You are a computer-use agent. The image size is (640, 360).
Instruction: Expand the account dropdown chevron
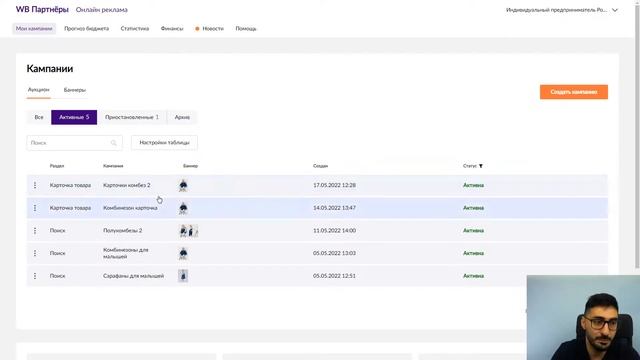coord(615,10)
